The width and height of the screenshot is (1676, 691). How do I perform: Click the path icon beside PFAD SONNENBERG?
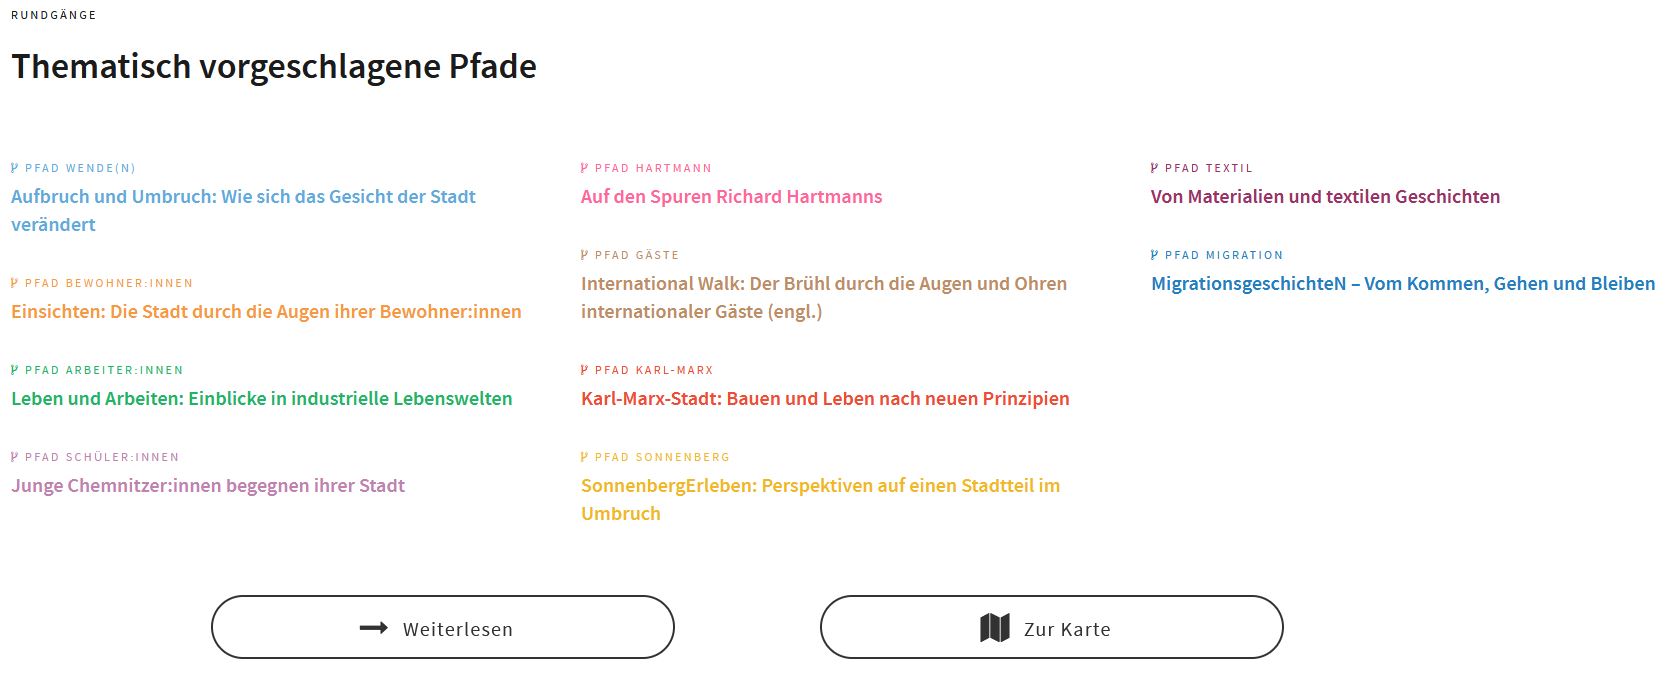click(x=585, y=457)
